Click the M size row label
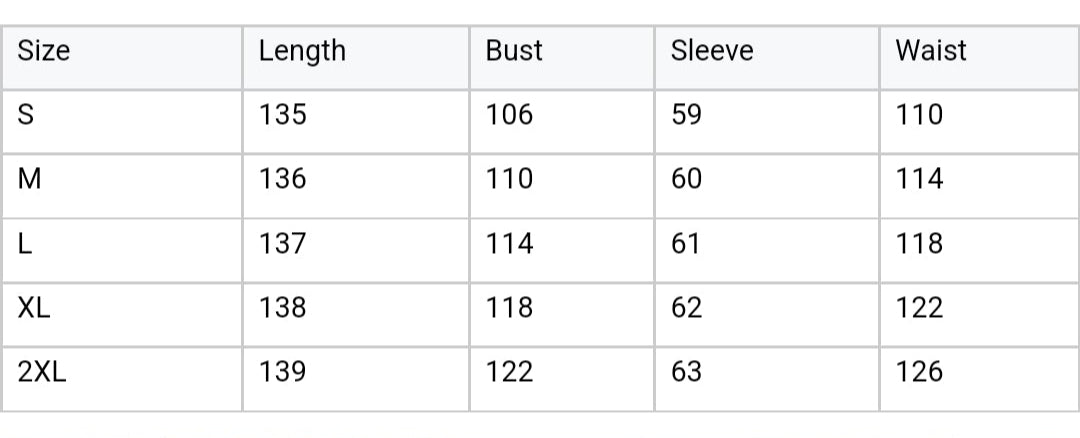This screenshot has width=1080, height=438. (x=30, y=179)
